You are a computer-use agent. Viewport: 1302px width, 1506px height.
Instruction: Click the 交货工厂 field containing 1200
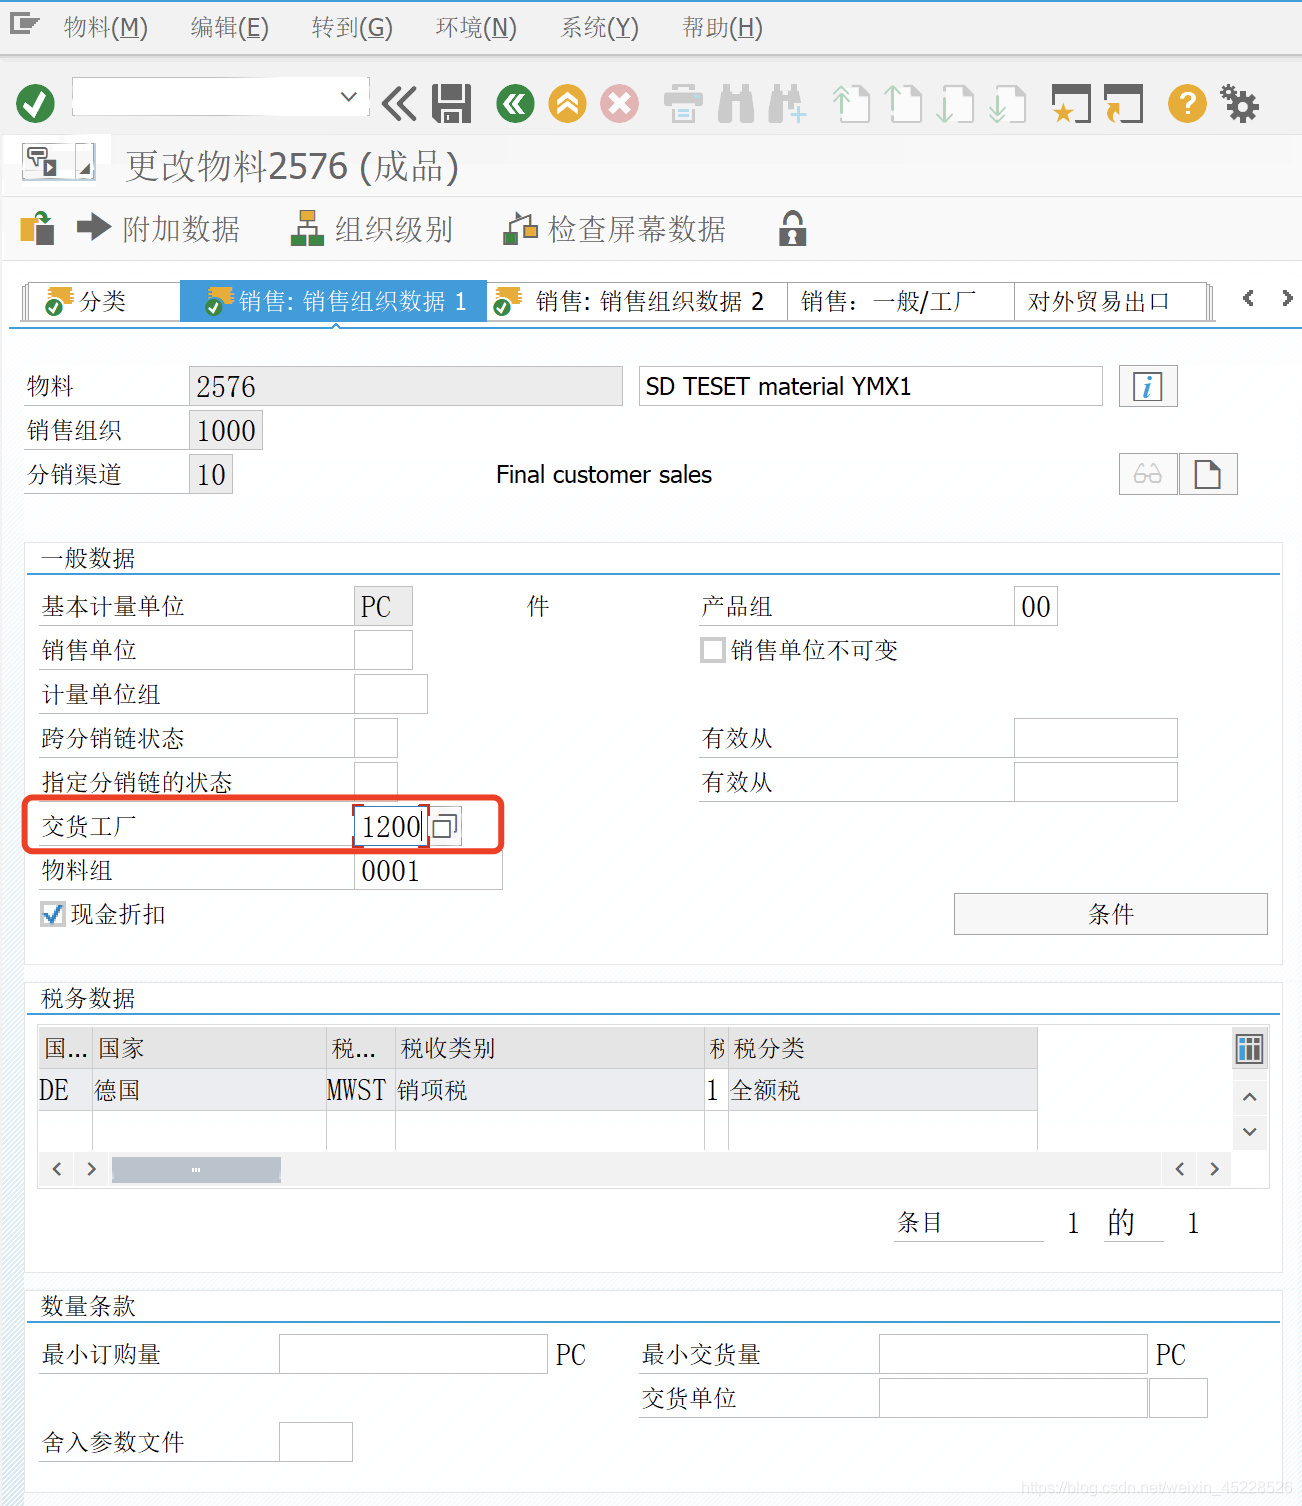coord(390,826)
